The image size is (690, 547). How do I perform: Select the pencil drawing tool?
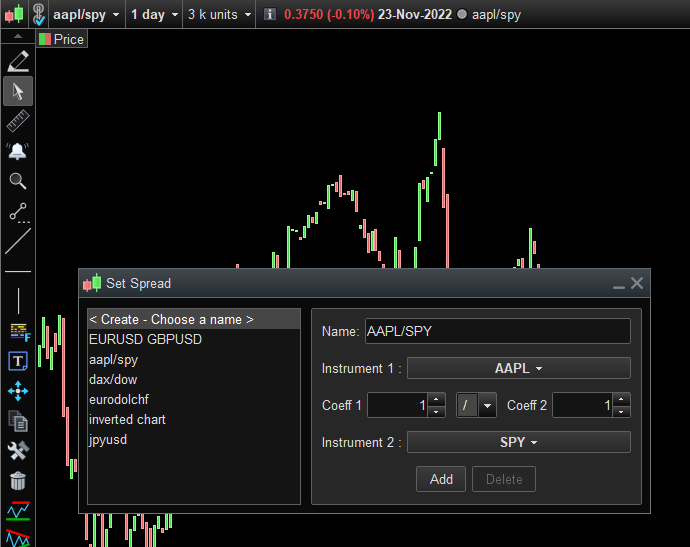click(x=18, y=61)
